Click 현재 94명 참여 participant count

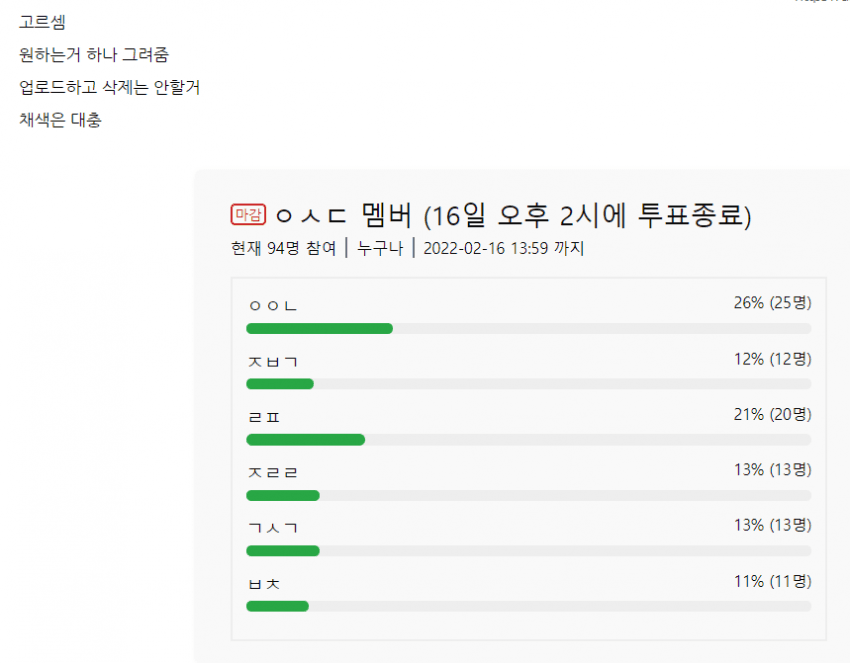pyautogui.click(x=284, y=248)
